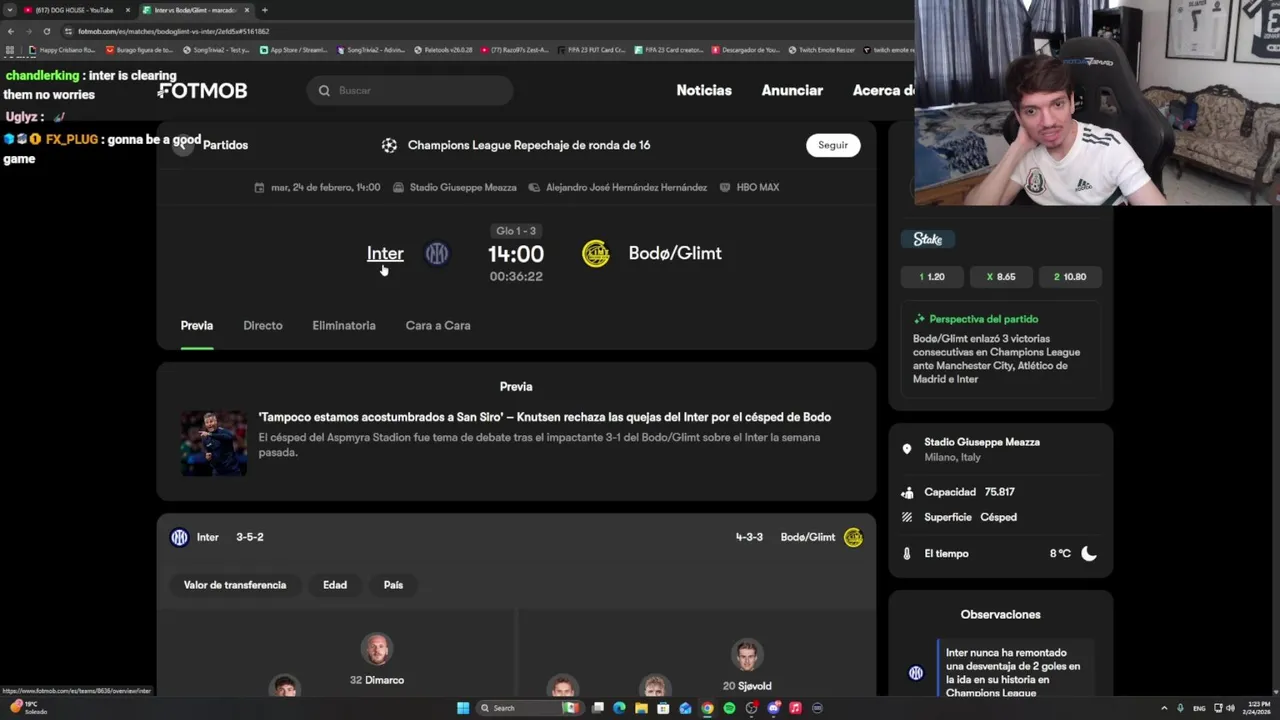Click the Champions League ball icon

pos(389,145)
